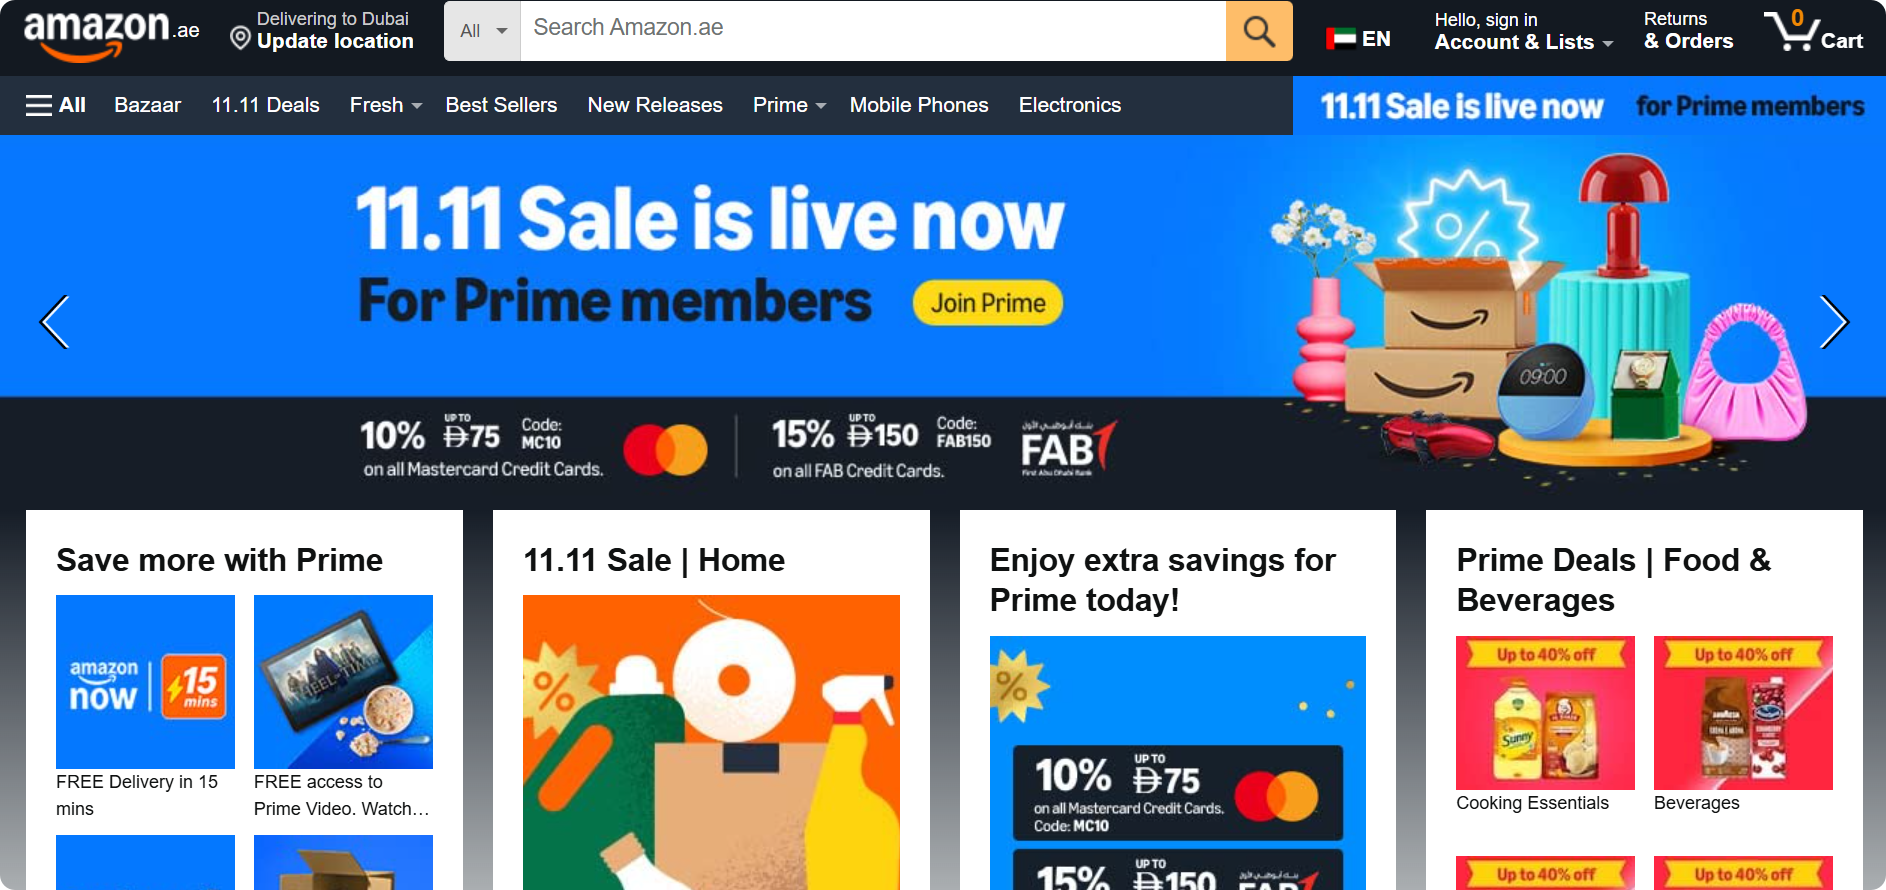Click the location pin Update location
Image resolution: width=1886 pixels, height=890 pixels.
(322, 31)
